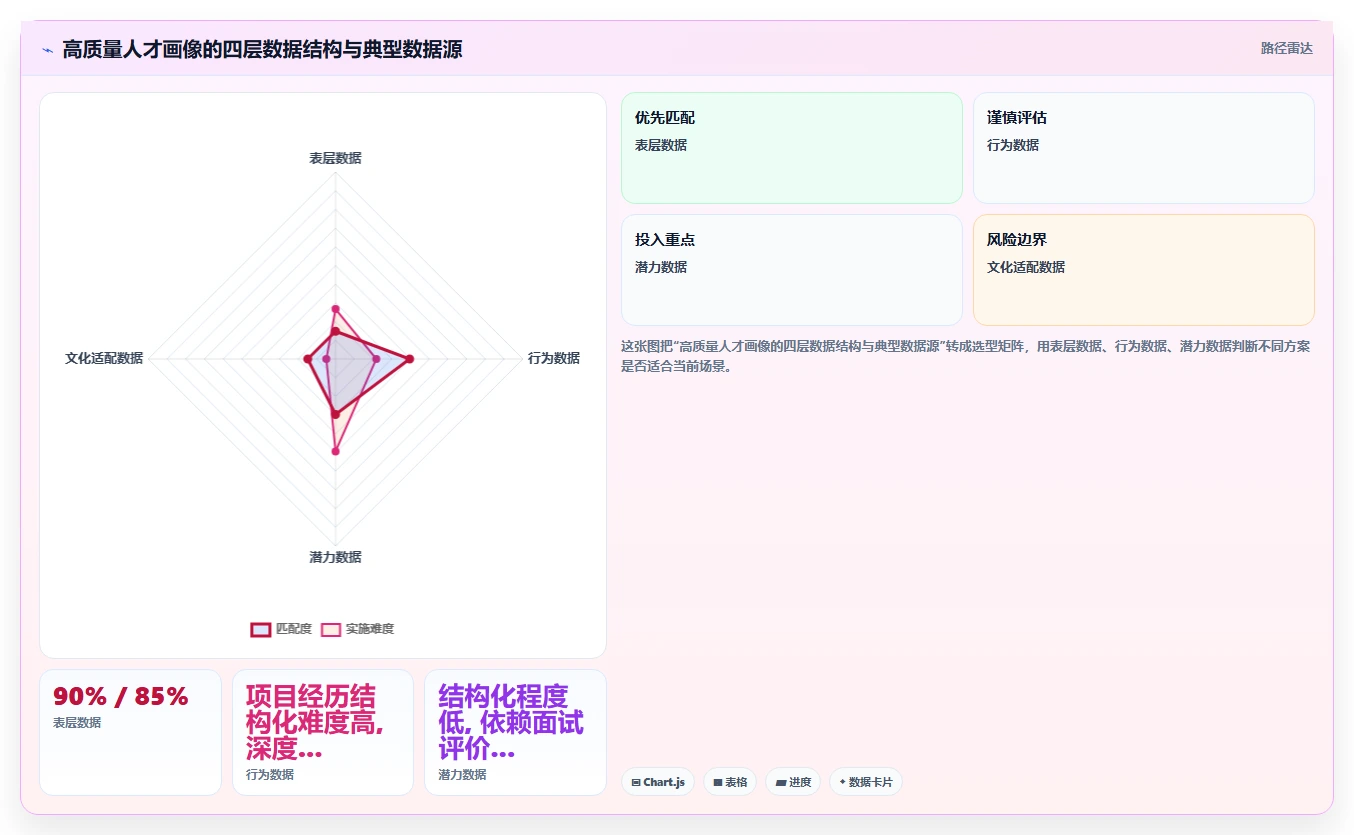
Task: Click the 项目经历结构化难度高 stat card
Action: pyautogui.click(x=323, y=732)
